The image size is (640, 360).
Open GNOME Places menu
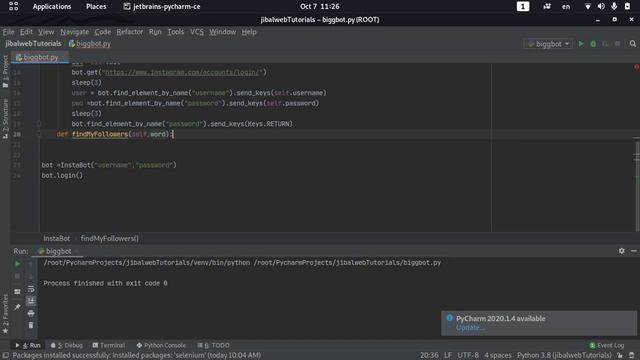tap(96, 7)
